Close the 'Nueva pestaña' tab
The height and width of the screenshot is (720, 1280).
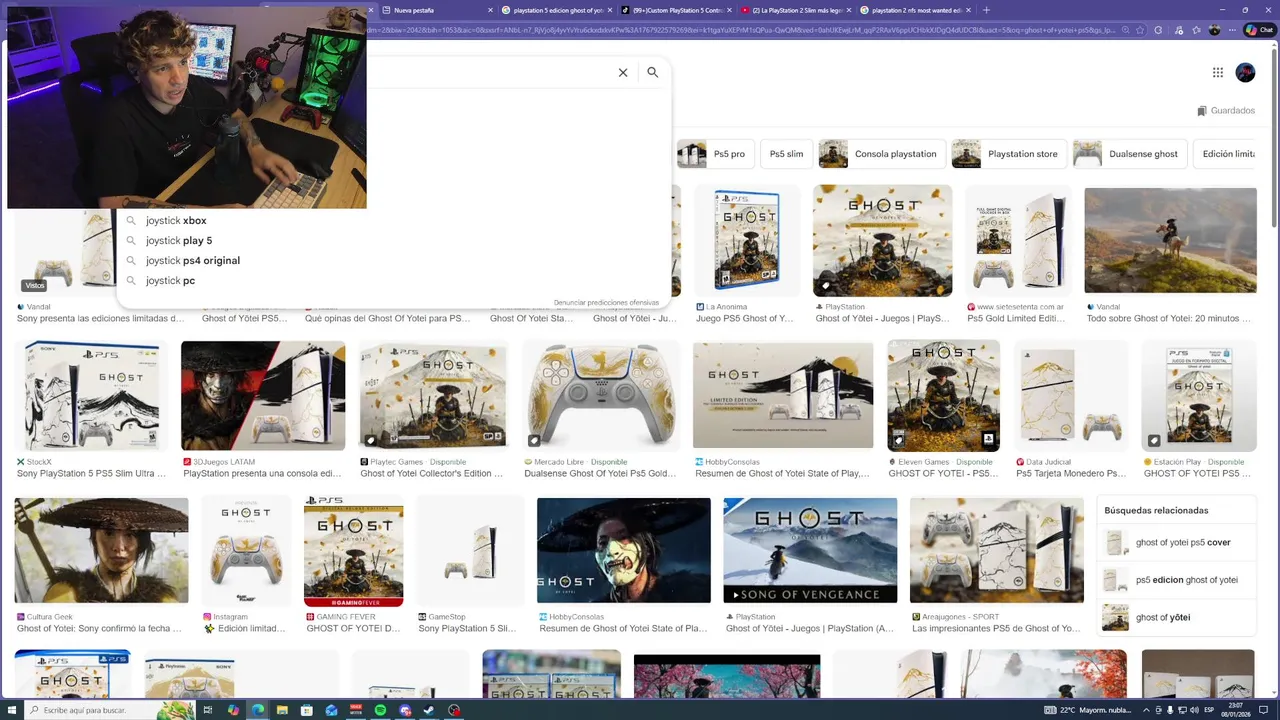click(490, 10)
